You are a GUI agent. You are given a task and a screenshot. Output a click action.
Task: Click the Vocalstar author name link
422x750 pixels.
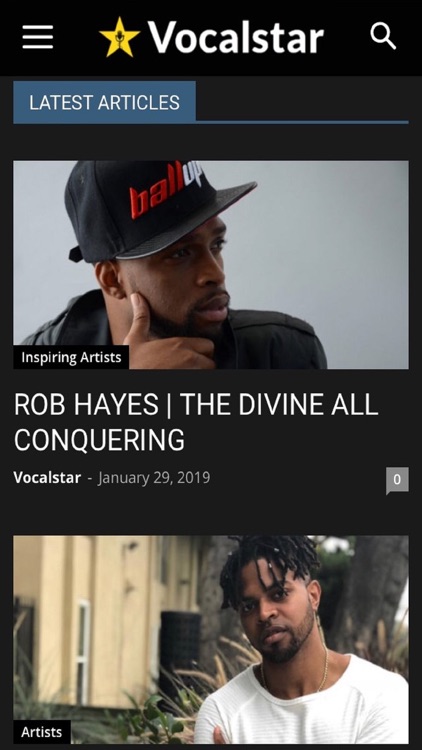click(x=47, y=477)
